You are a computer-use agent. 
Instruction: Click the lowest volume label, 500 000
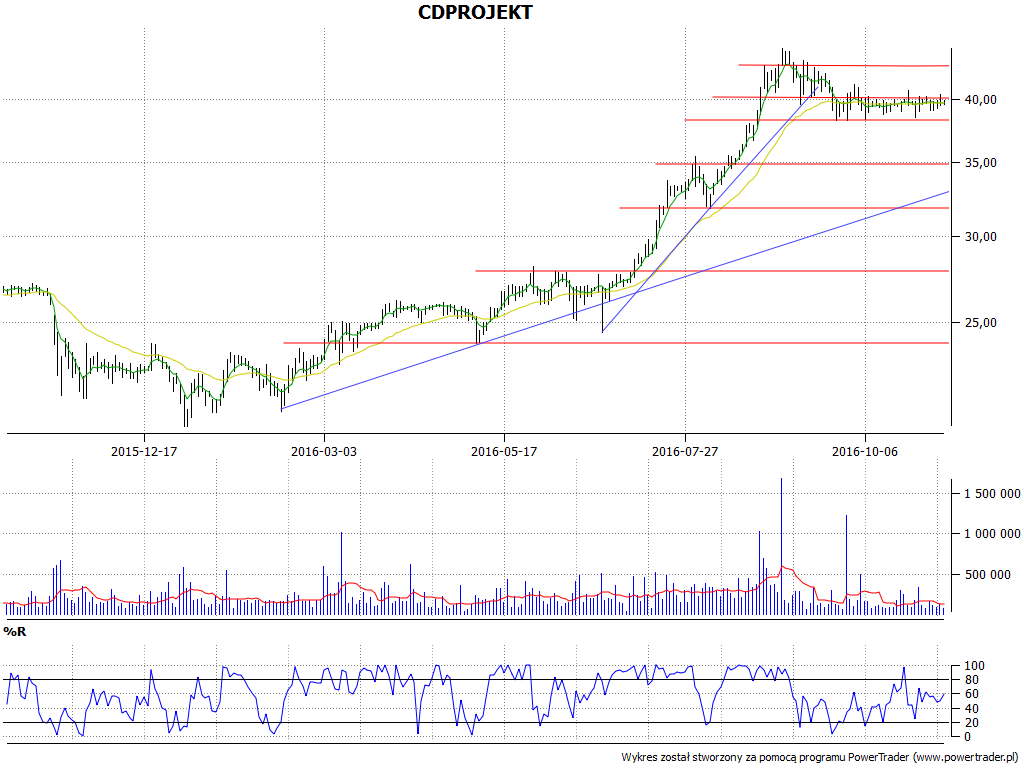(x=987, y=575)
